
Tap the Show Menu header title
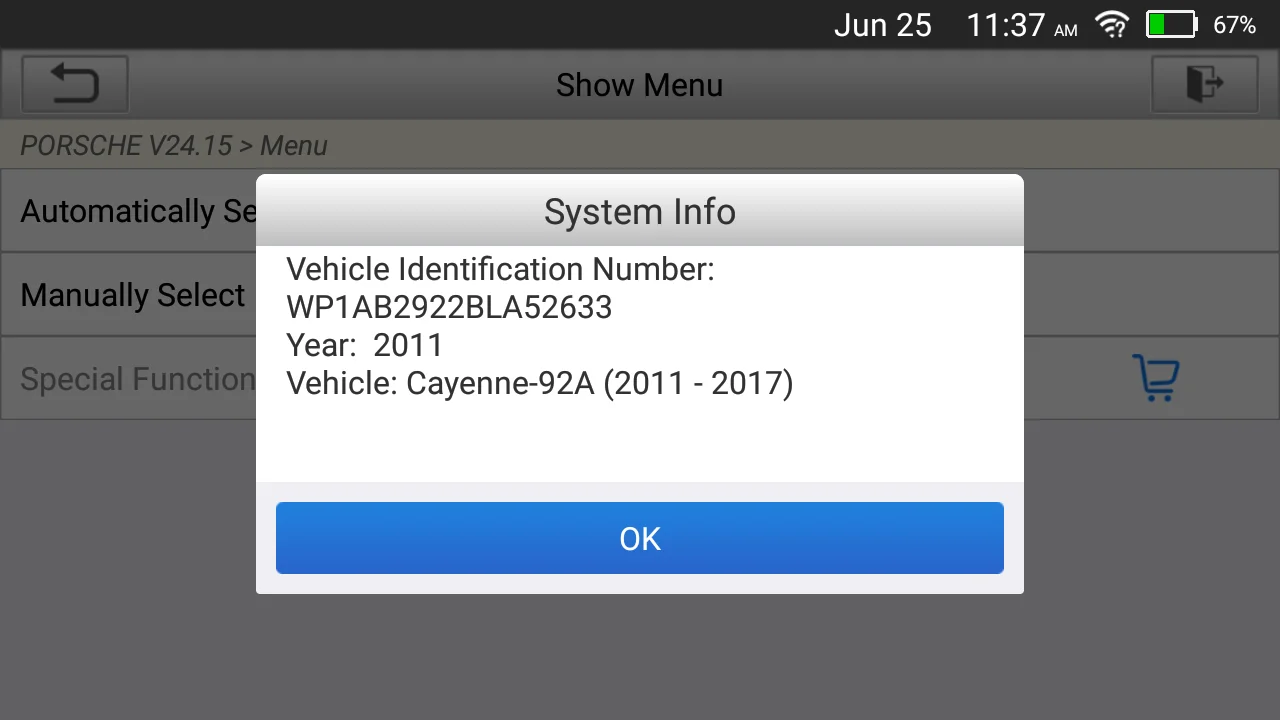point(639,85)
